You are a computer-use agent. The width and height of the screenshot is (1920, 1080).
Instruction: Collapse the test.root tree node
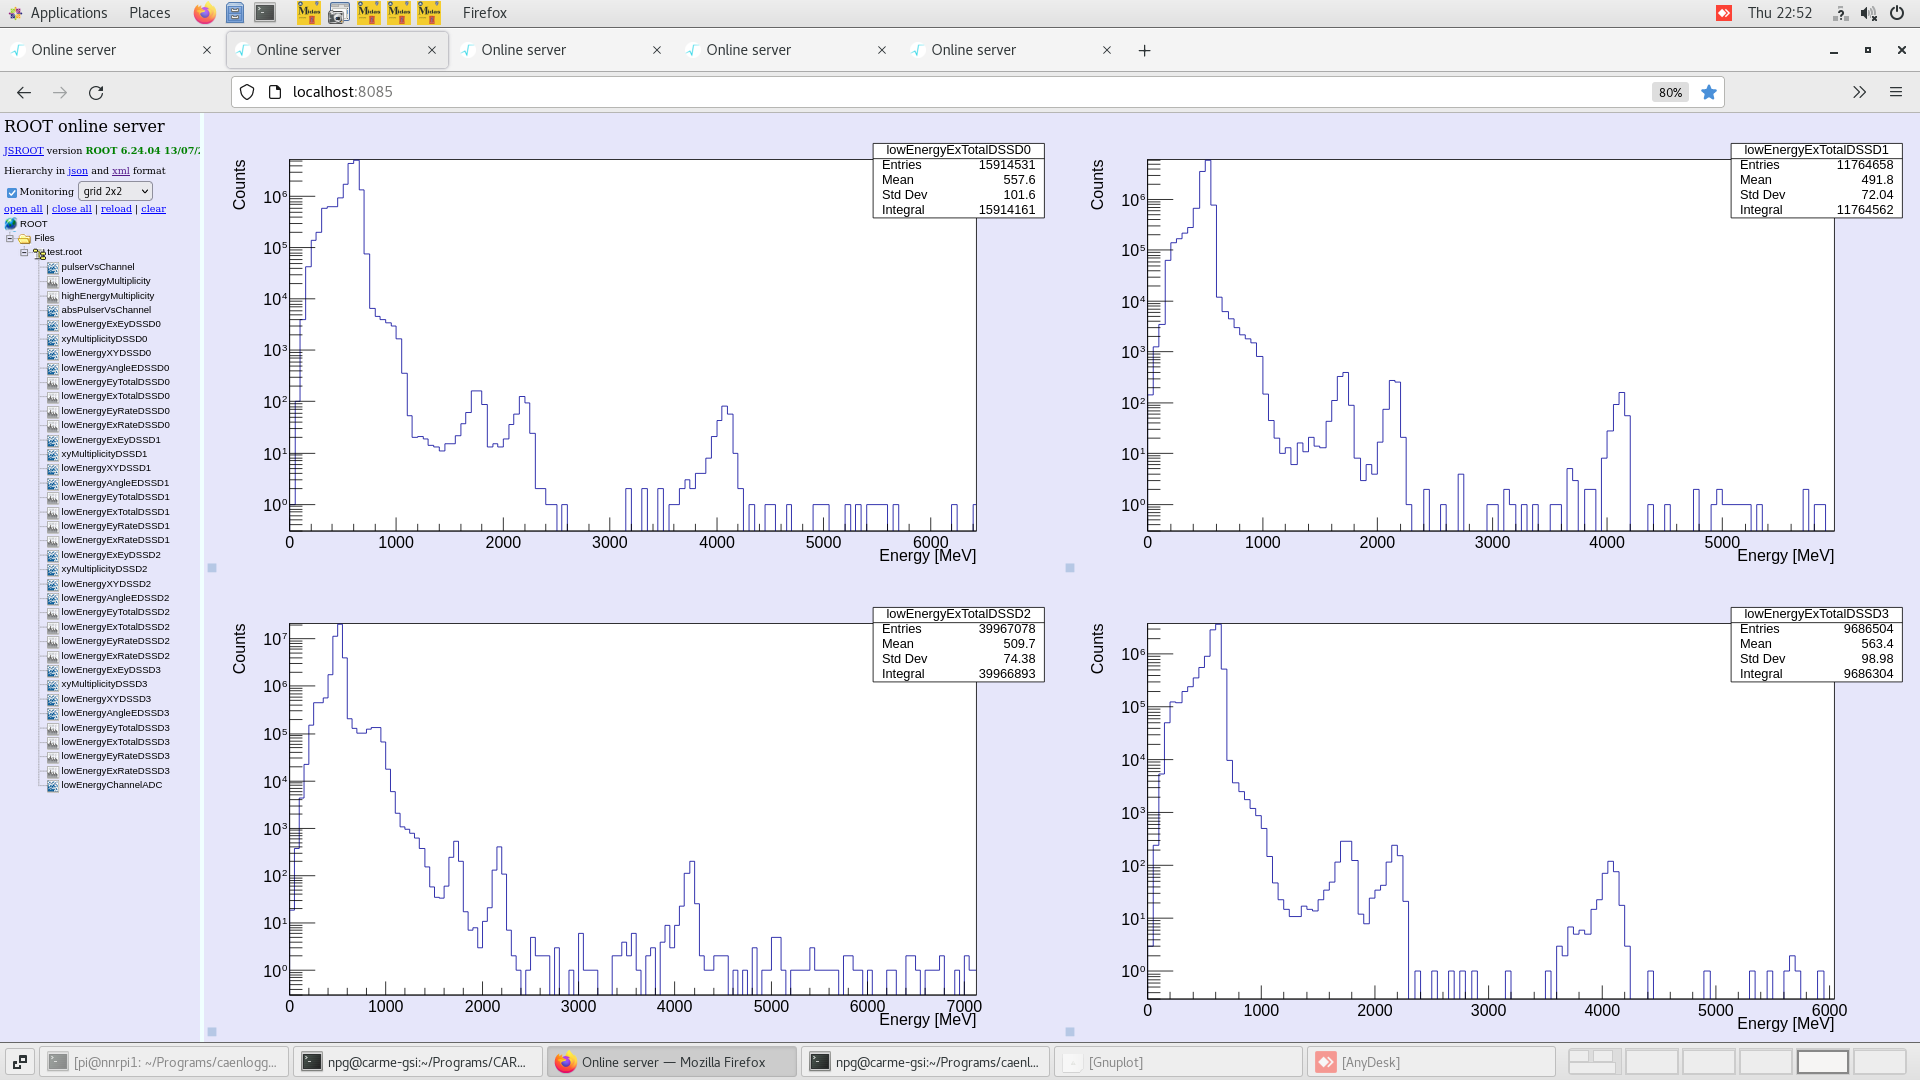coord(23,252)
